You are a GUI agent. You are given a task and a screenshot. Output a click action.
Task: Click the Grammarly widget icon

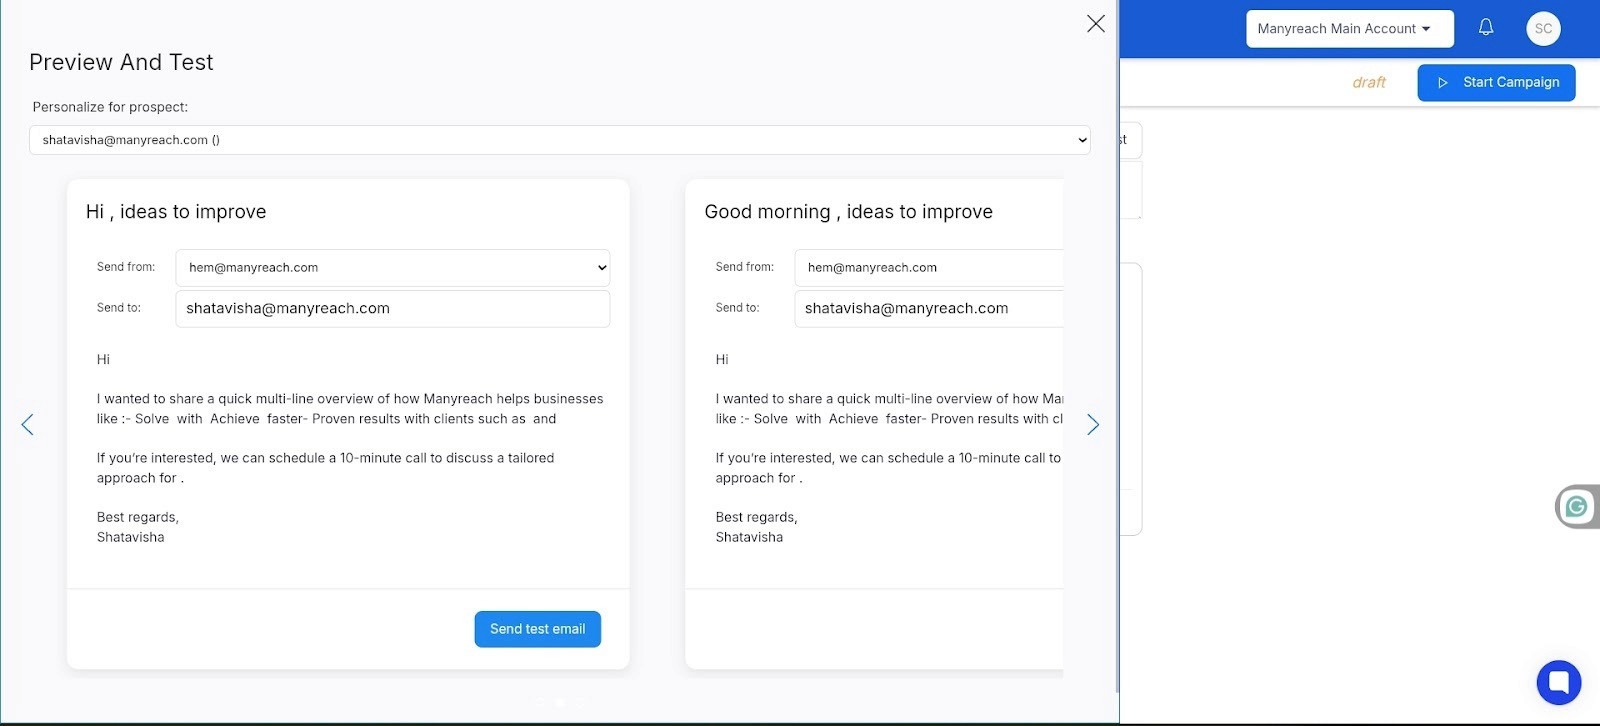coord(1577,507)
